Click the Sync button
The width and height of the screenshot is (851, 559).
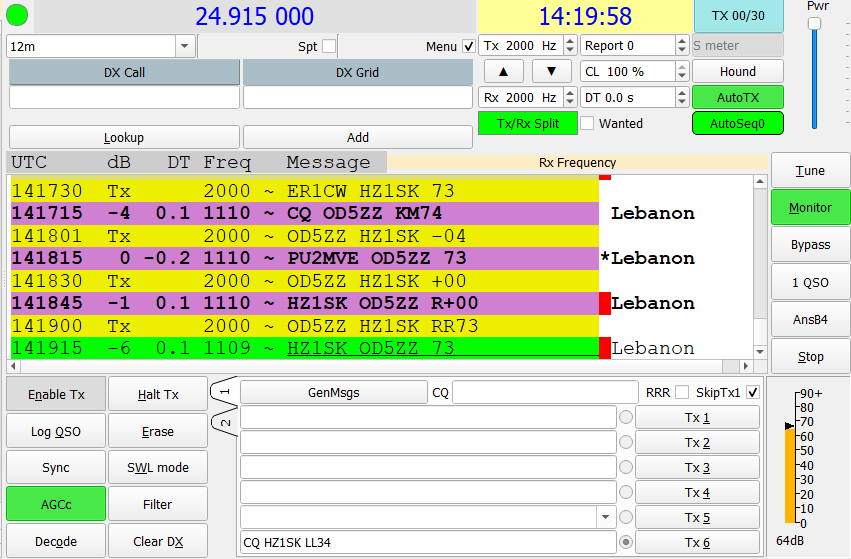pyautogui.click(x=56, y=467)
